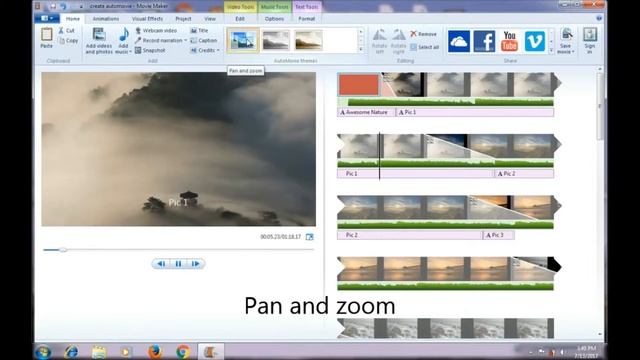640x360 pixels.
Task: Launch Internet Explorer from taskbar
Action: [x=71, y=351]
